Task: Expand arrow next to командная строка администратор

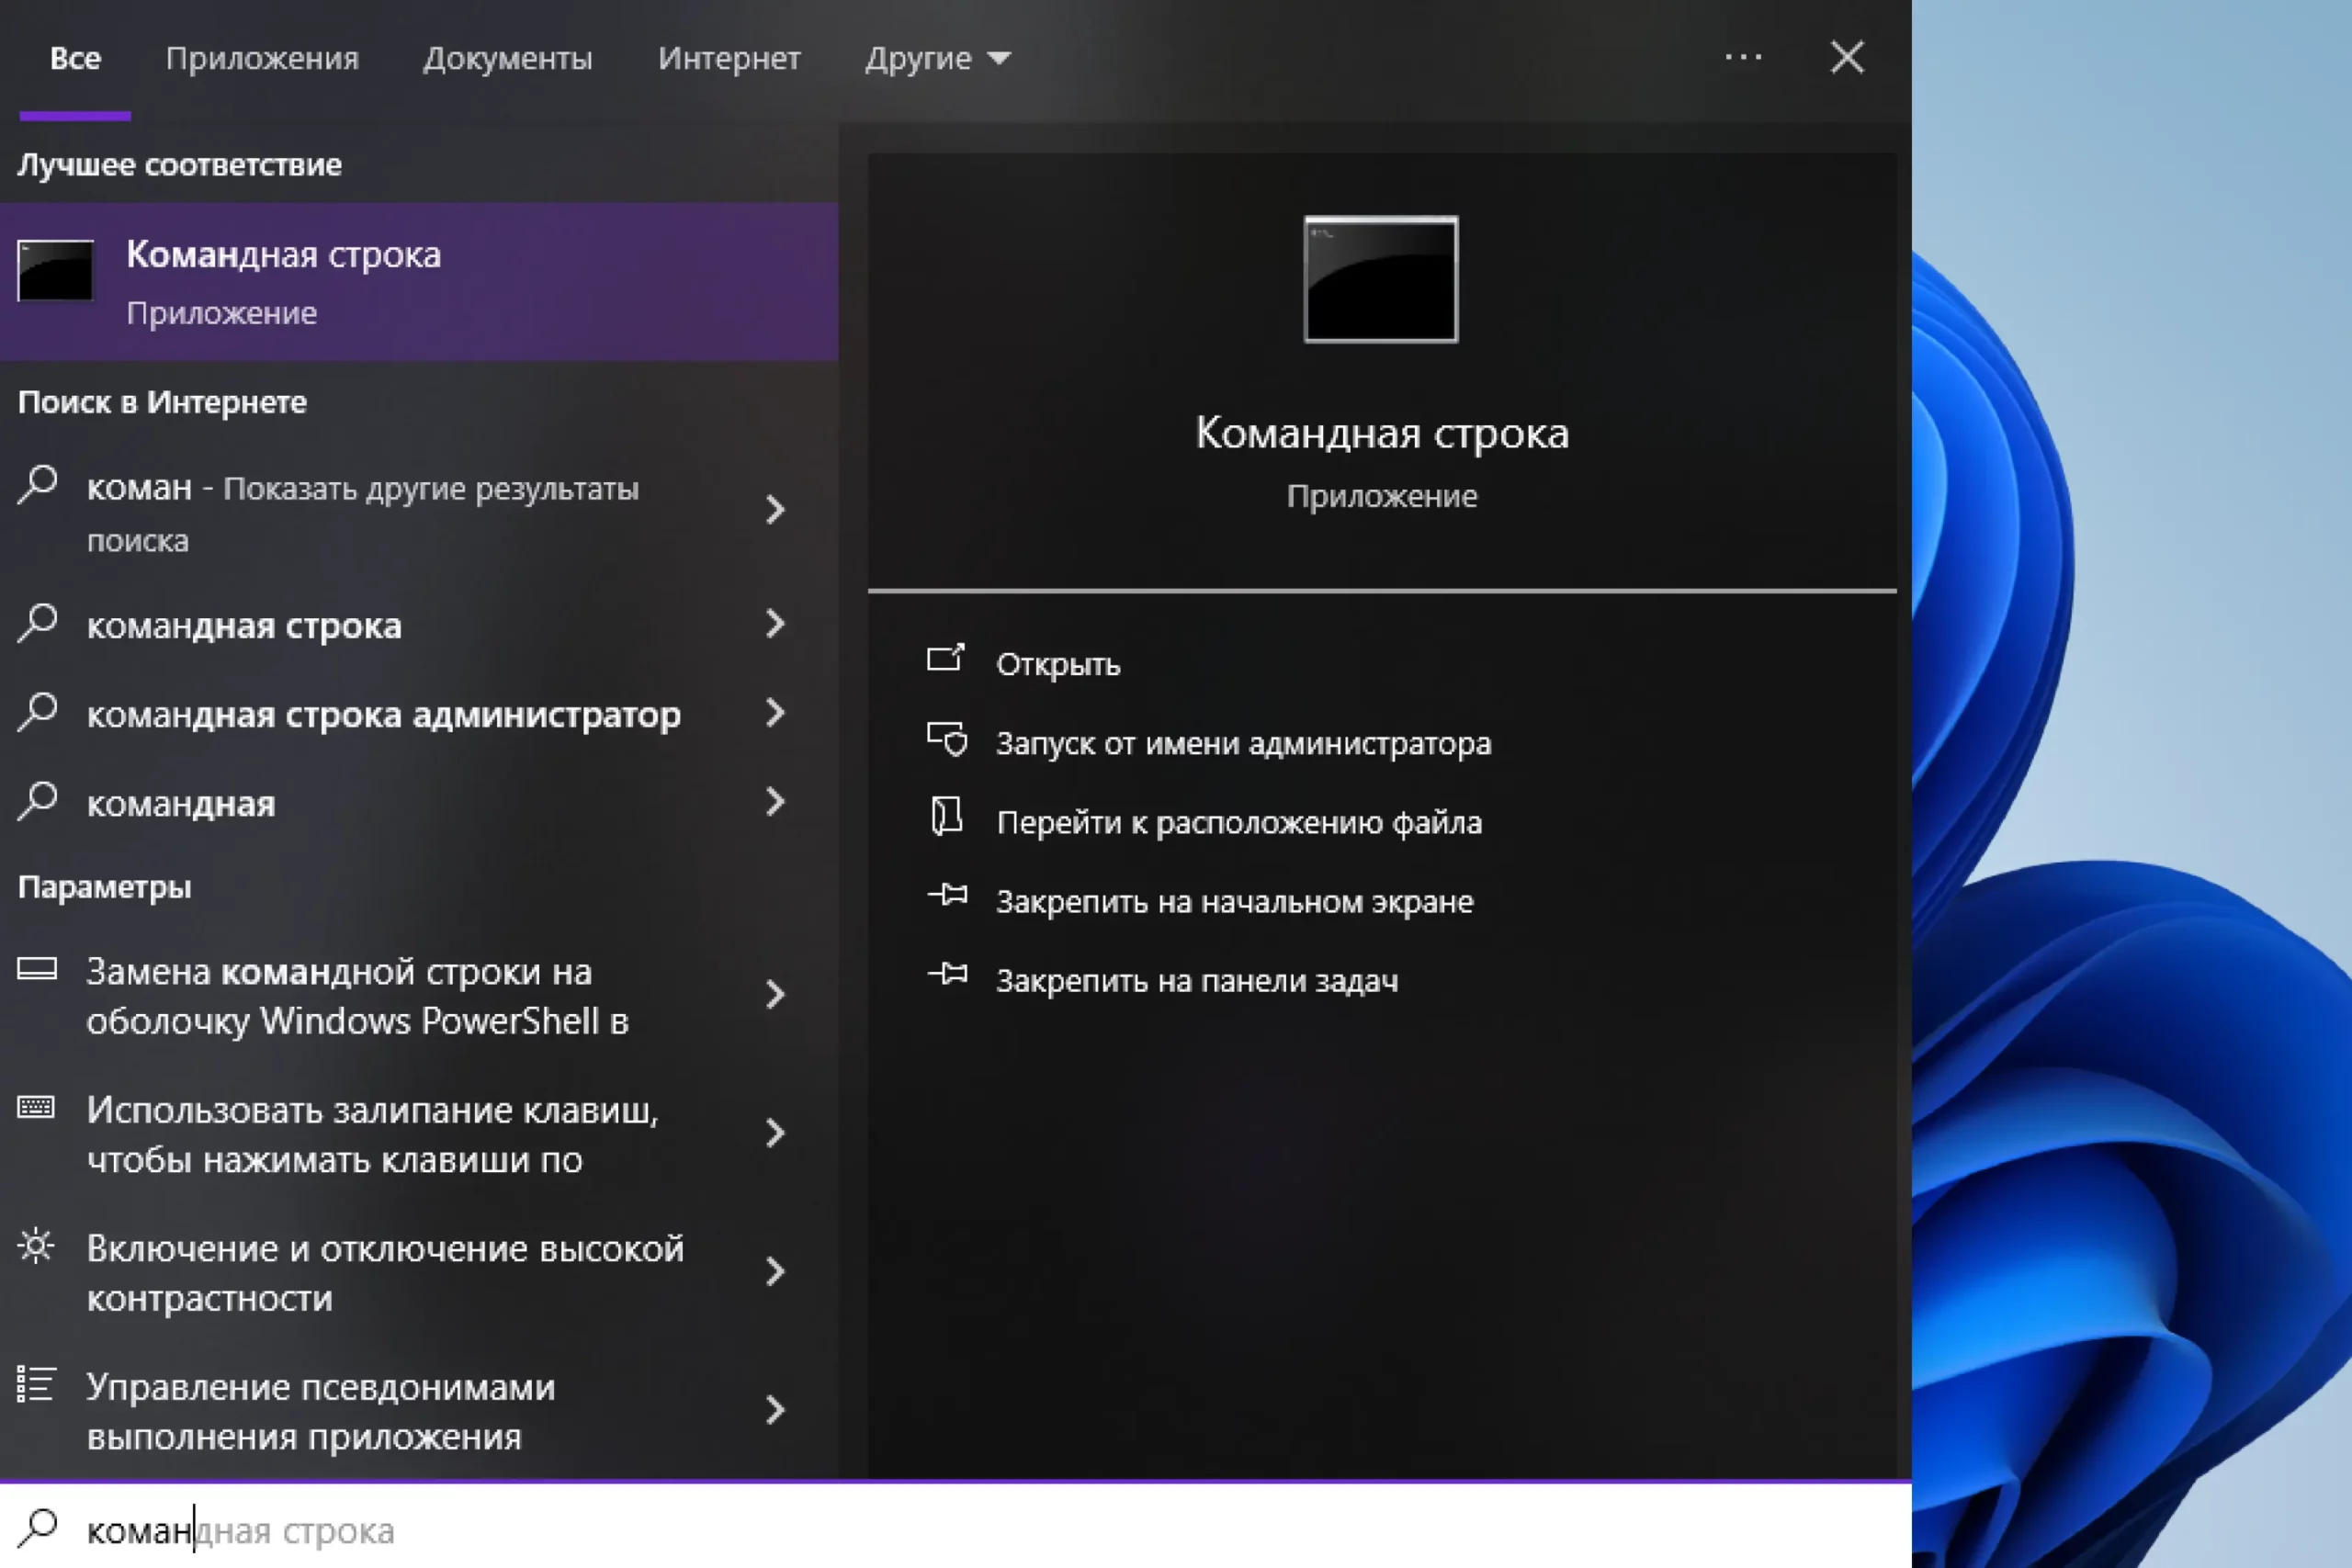Action: tap(775, 713)
